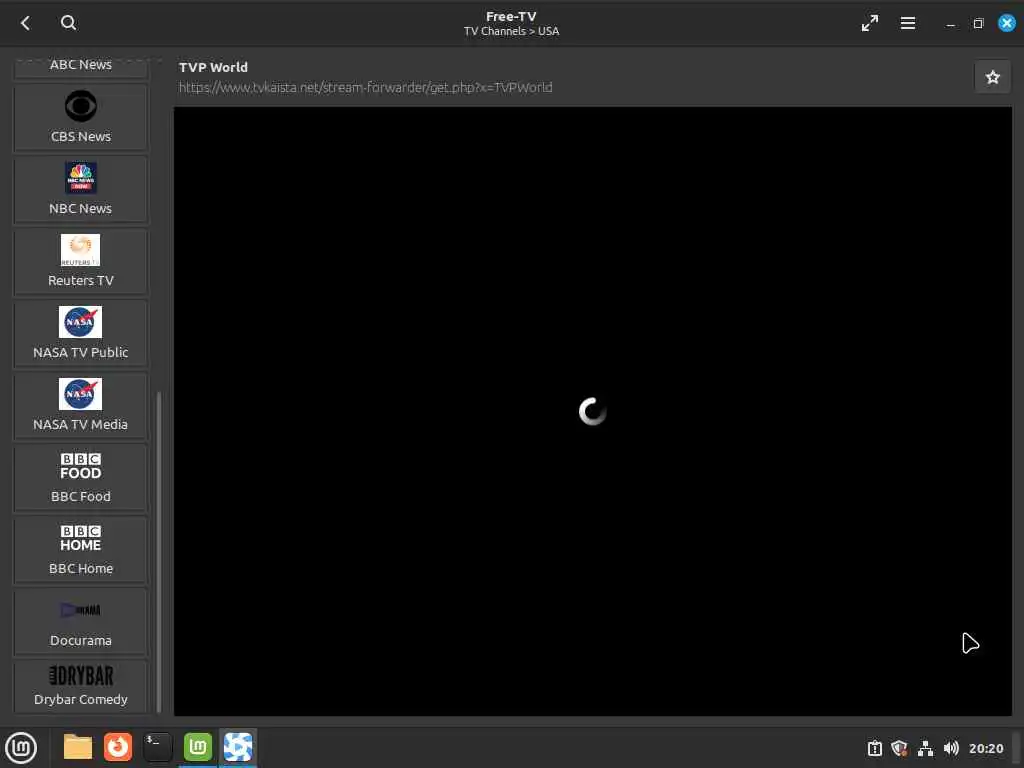Click the TVP World stream URL
The image size is (1024, 768).
tap(366, 88)
